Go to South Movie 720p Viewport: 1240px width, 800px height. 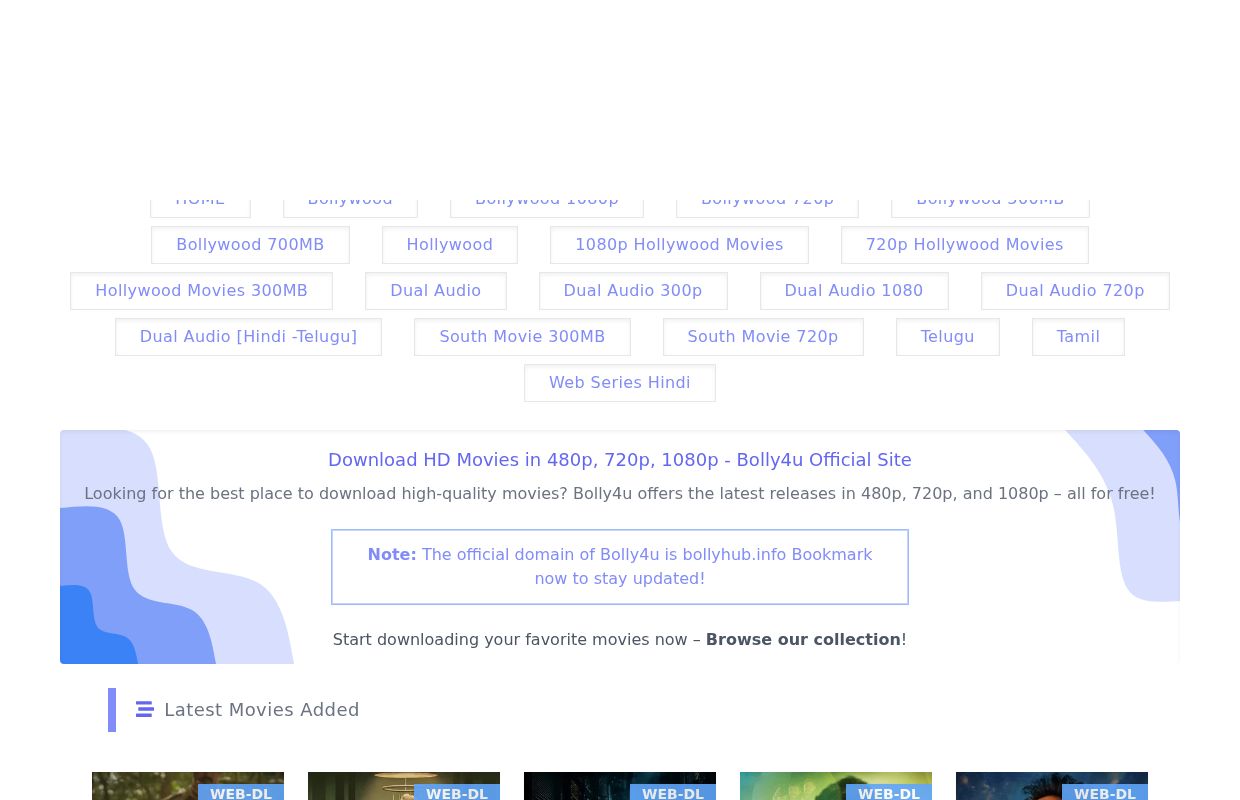pyautogui.click(x=763, y=337)
